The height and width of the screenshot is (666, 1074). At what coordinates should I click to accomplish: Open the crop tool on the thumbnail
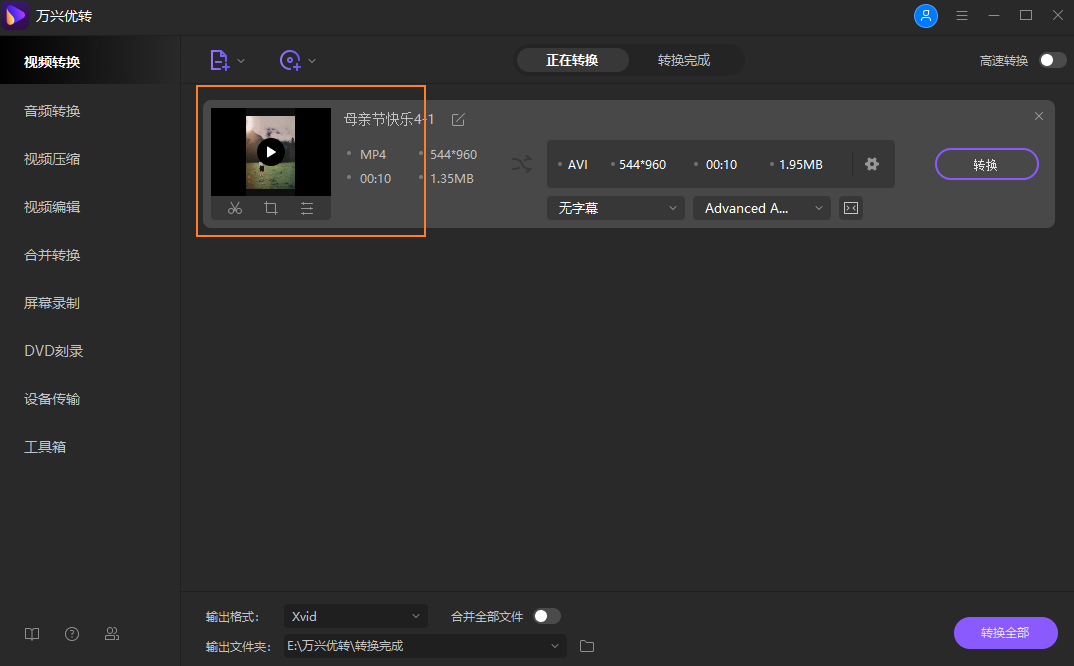(x=270, y=207)
